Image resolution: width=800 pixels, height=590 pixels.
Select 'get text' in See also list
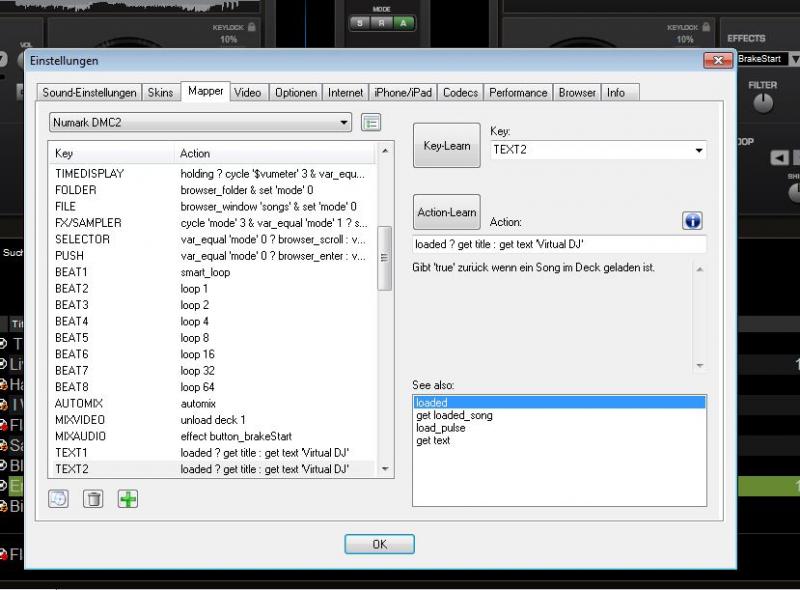tap(559, 440)
